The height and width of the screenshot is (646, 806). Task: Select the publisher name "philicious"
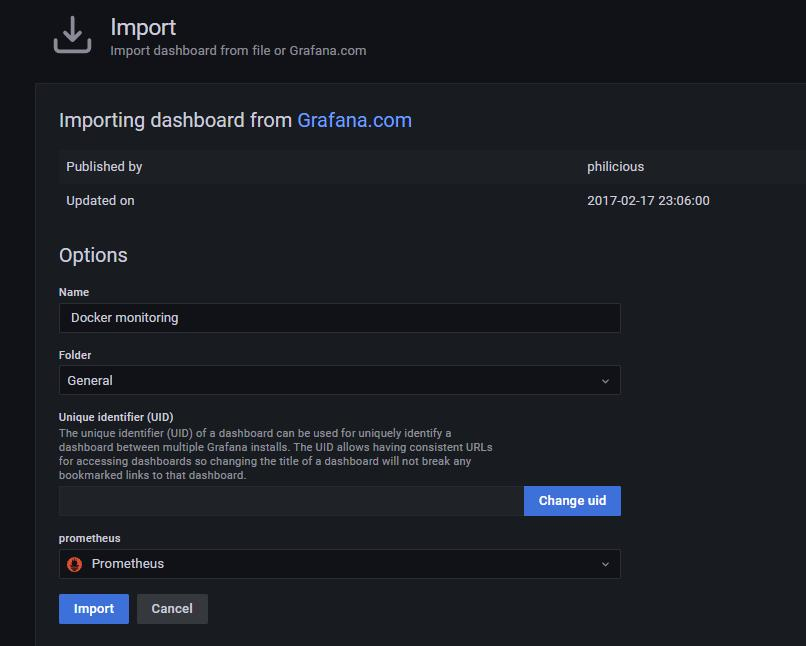615,167
